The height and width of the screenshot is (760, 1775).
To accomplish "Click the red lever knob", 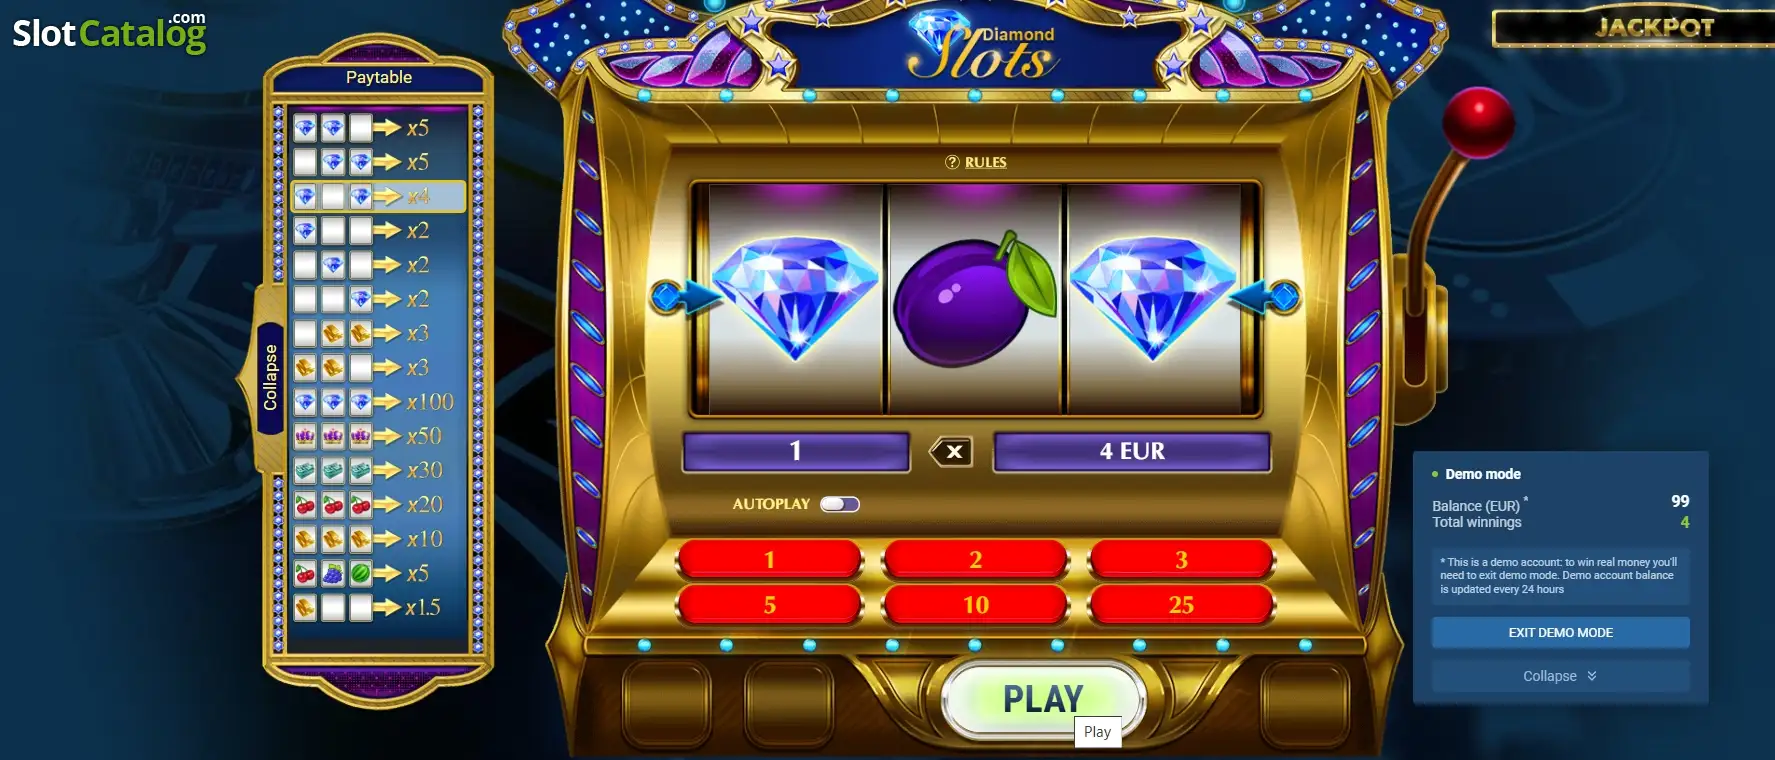I will pyautogui.click(x=1477, y=123).
